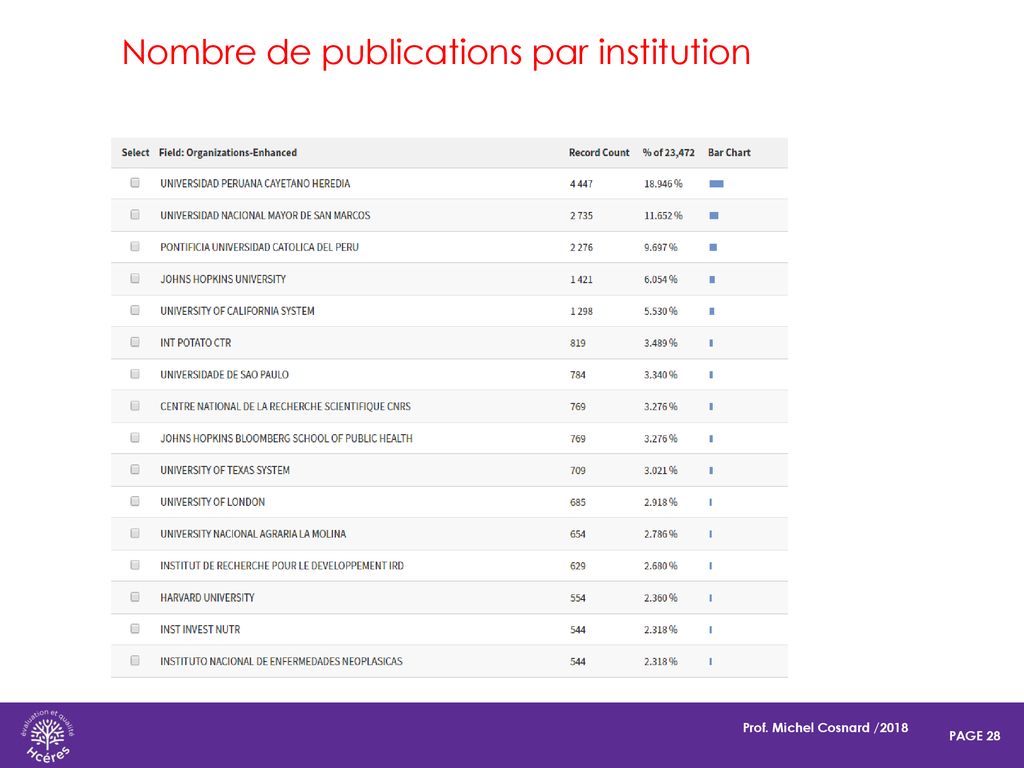Select the Johns Hopkins University row checkbox
Viewport: 1024px width, 768px height.
pos(135,278)
